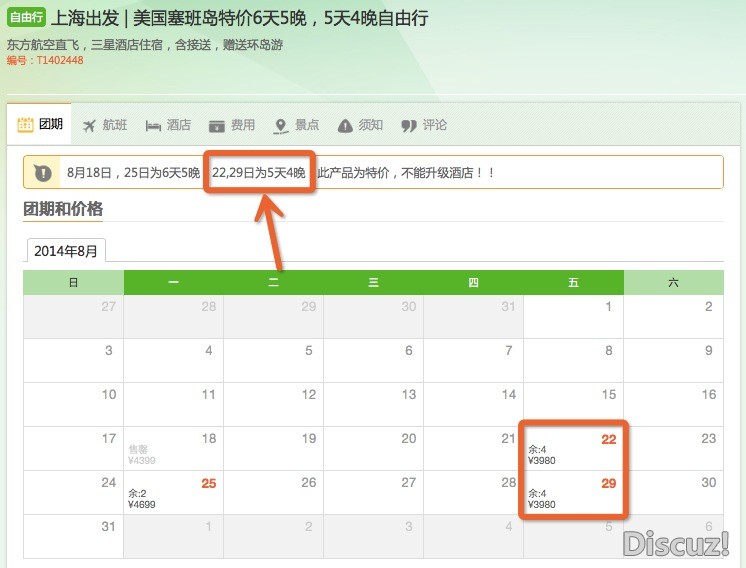Click the 二 Tuesday column header
746x568 pixels.
(274, 283)
